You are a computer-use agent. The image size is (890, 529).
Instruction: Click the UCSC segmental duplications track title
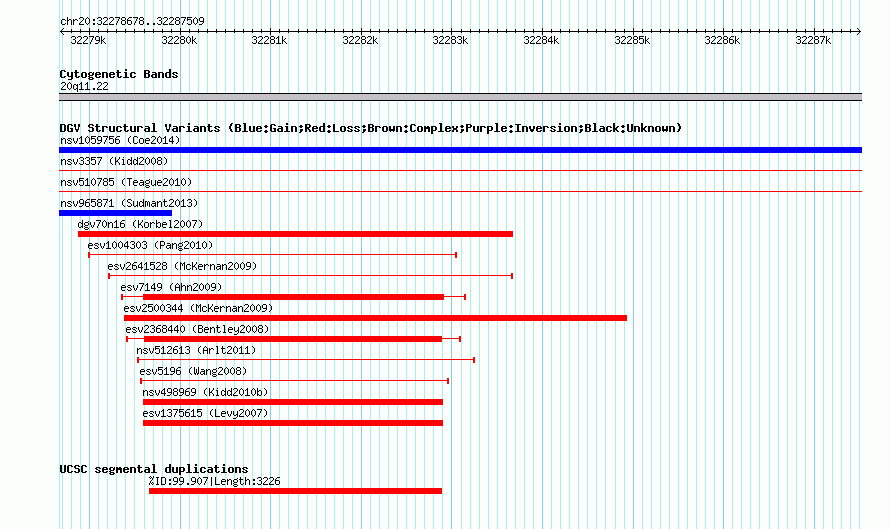pyautogui.click(x=154, y=469)
